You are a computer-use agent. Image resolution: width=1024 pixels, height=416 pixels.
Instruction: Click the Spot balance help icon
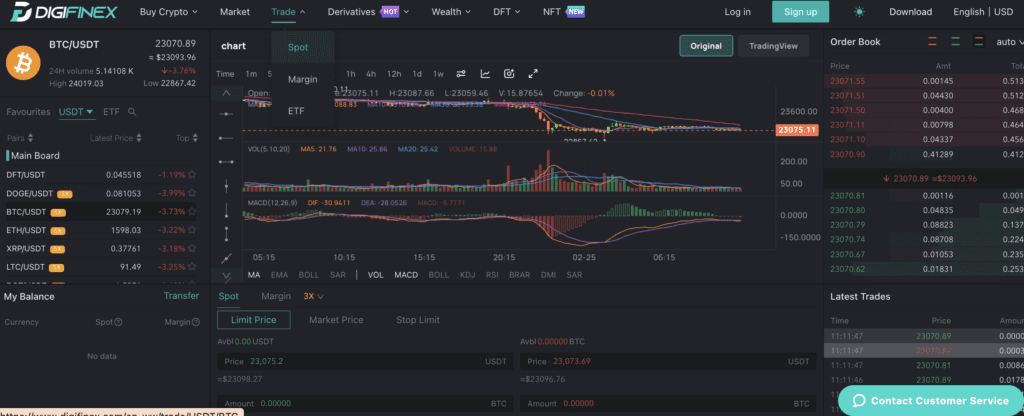tap(118, 322)
